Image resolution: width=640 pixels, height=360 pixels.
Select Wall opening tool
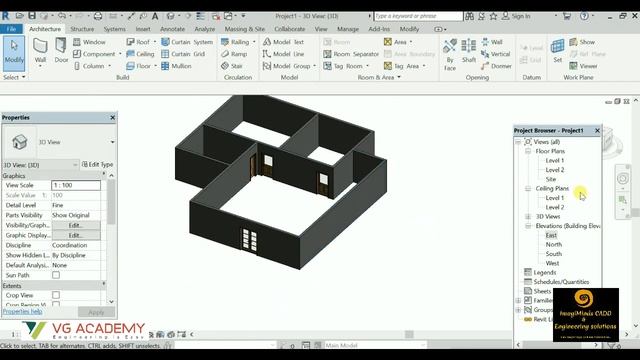pos(492,42)
